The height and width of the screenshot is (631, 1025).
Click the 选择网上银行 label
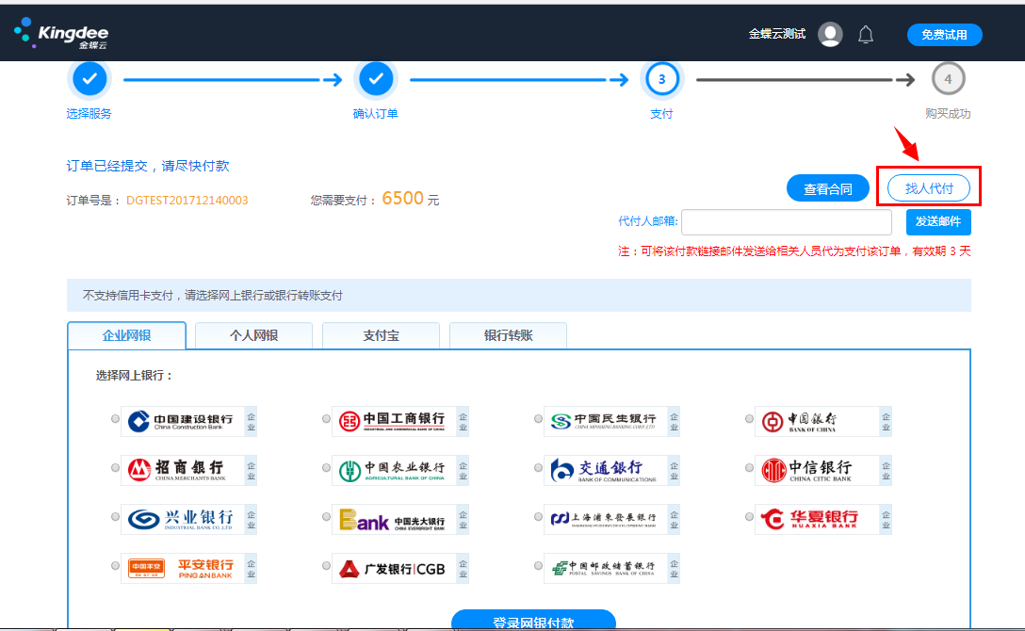tap(134, 375)
